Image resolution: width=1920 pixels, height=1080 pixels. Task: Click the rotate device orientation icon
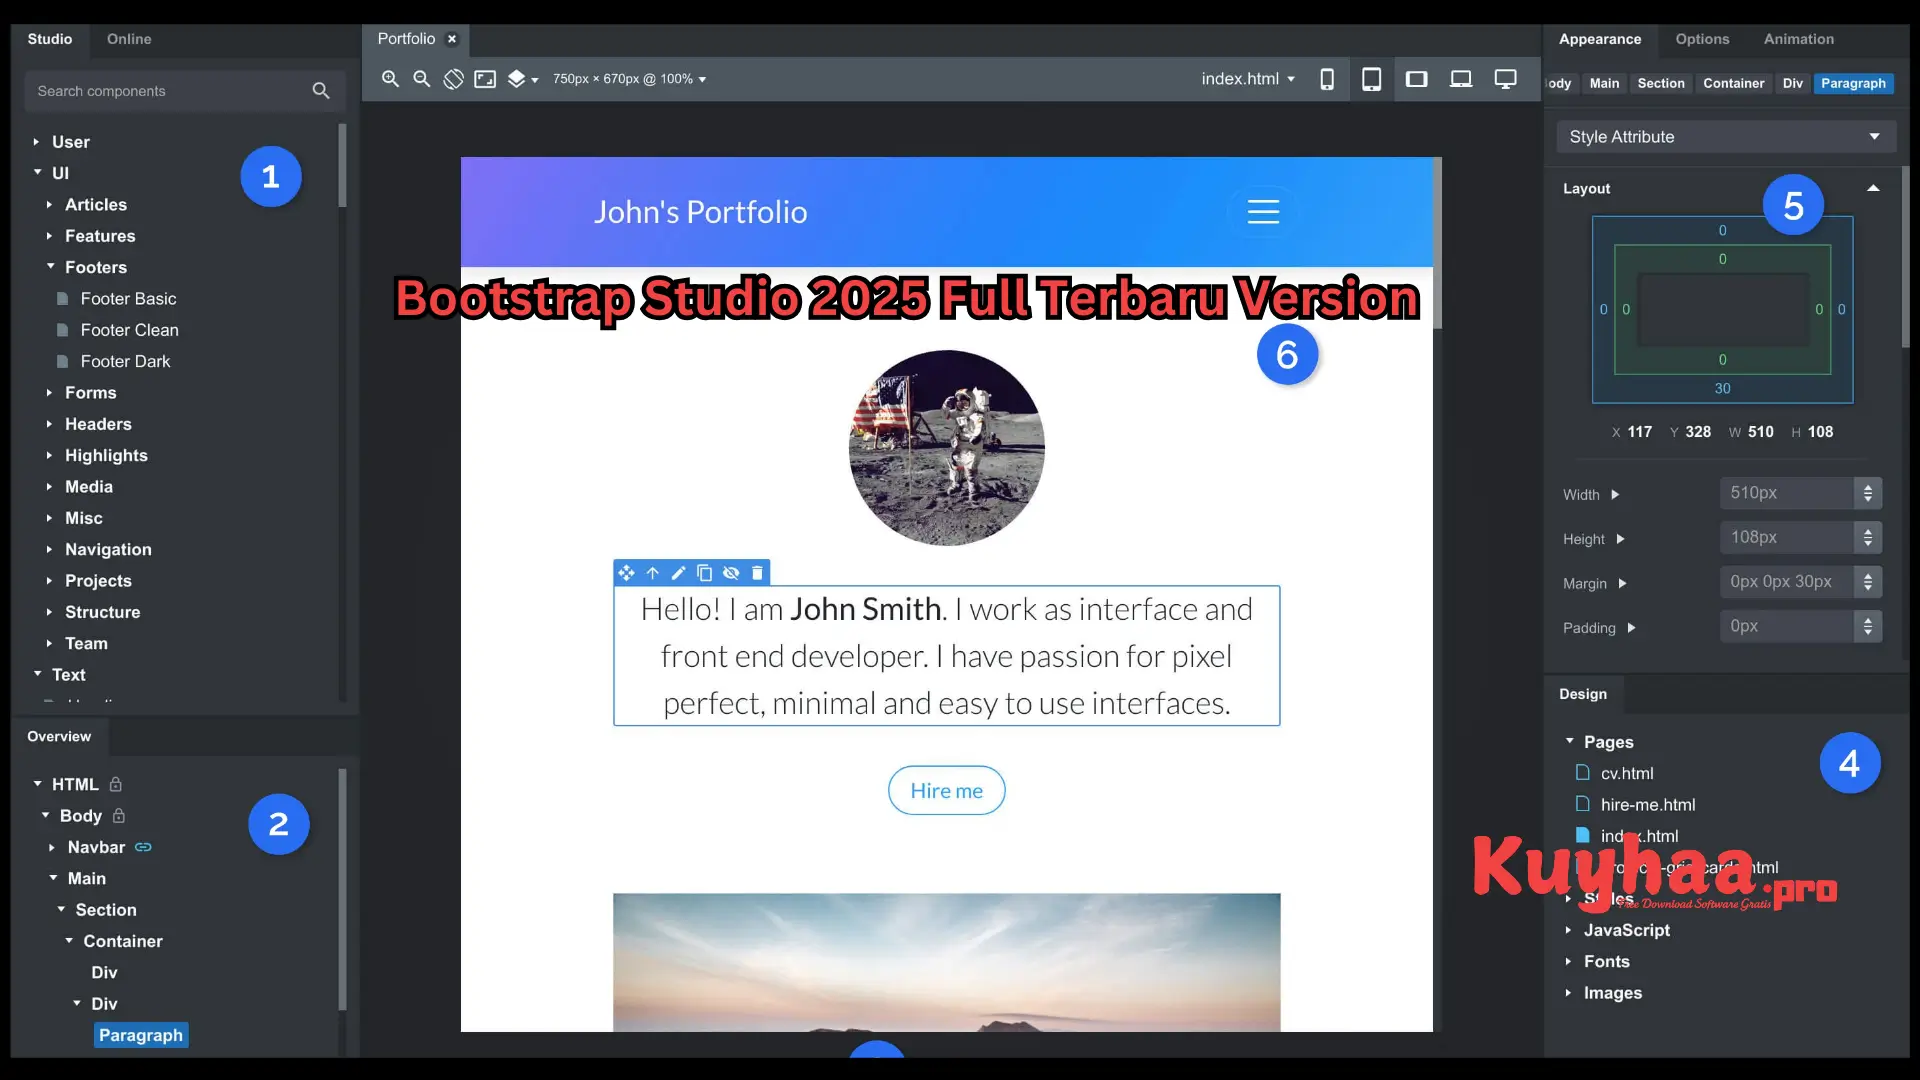coord(453,79)
